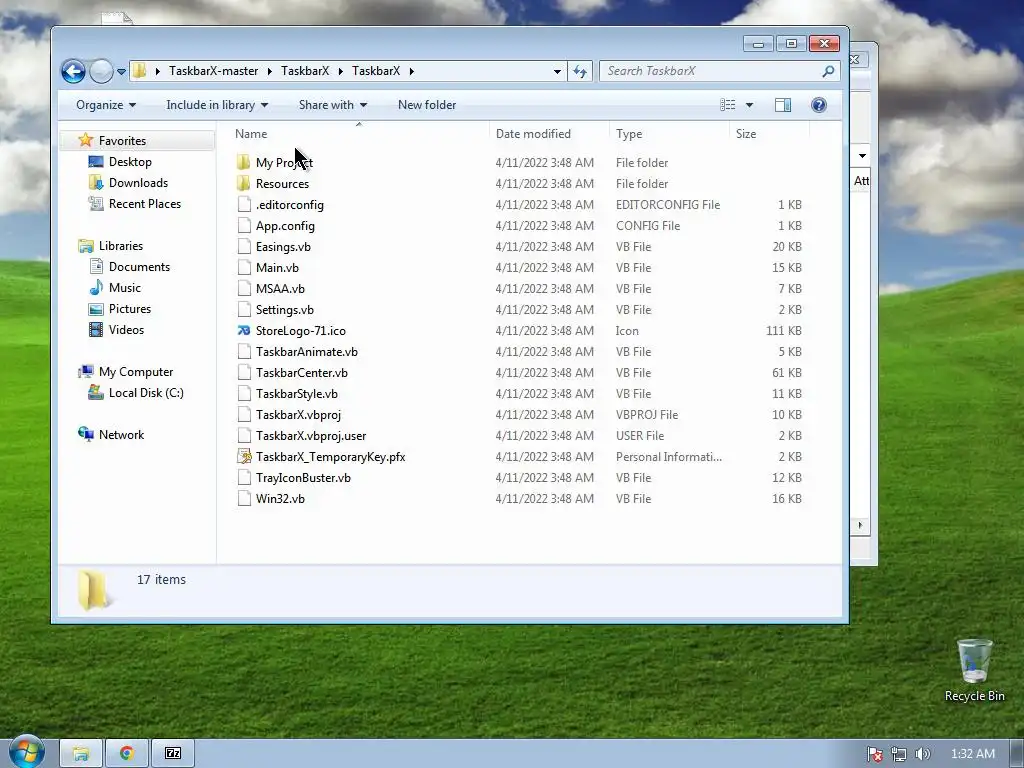This screenshot has width=1024, height=768.
Task: Select the TaskbarAnimate.vb file
Action: pos(307,352)
